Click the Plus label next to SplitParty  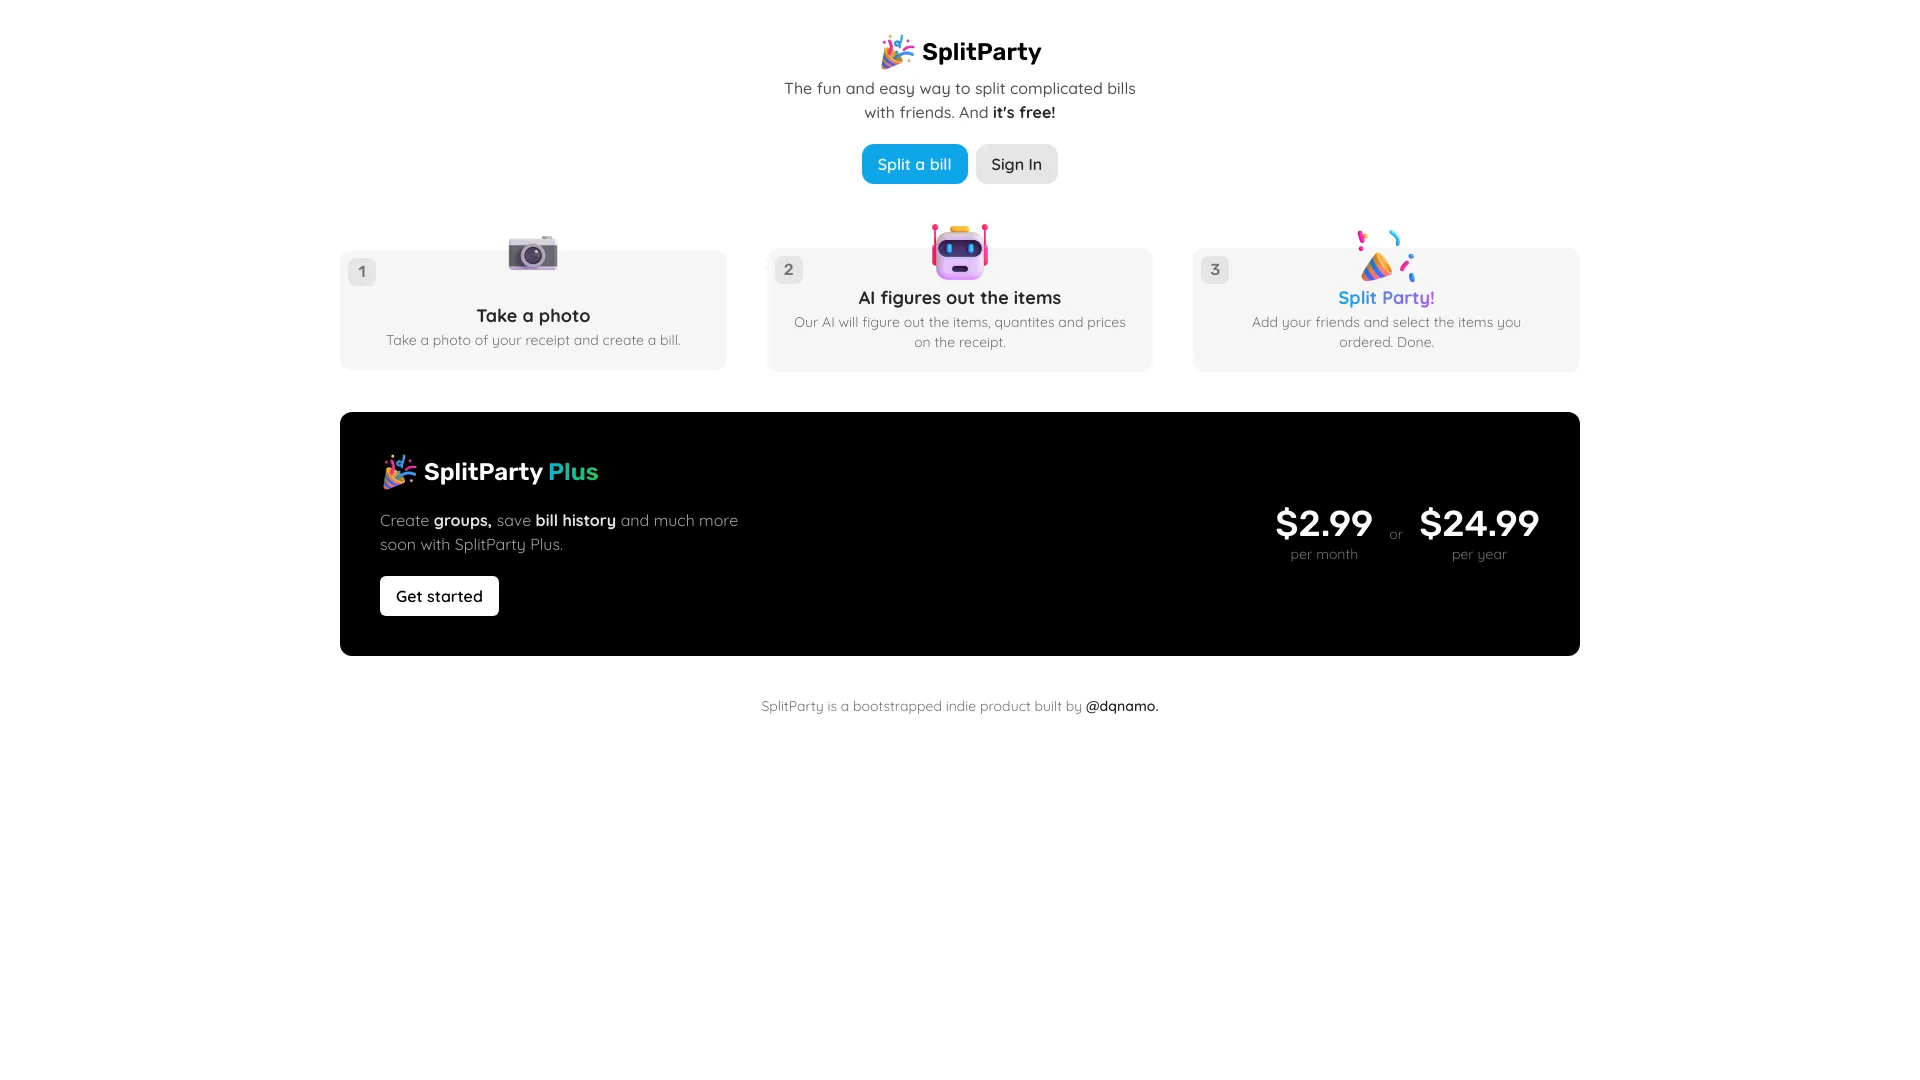[x=572, y=471]
